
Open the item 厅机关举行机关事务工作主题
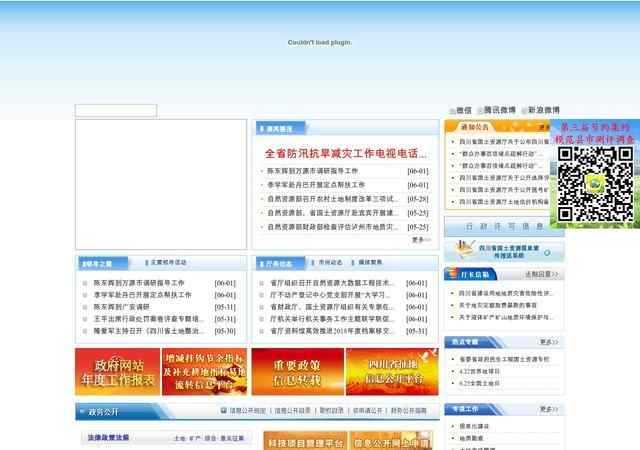[332, 319]
